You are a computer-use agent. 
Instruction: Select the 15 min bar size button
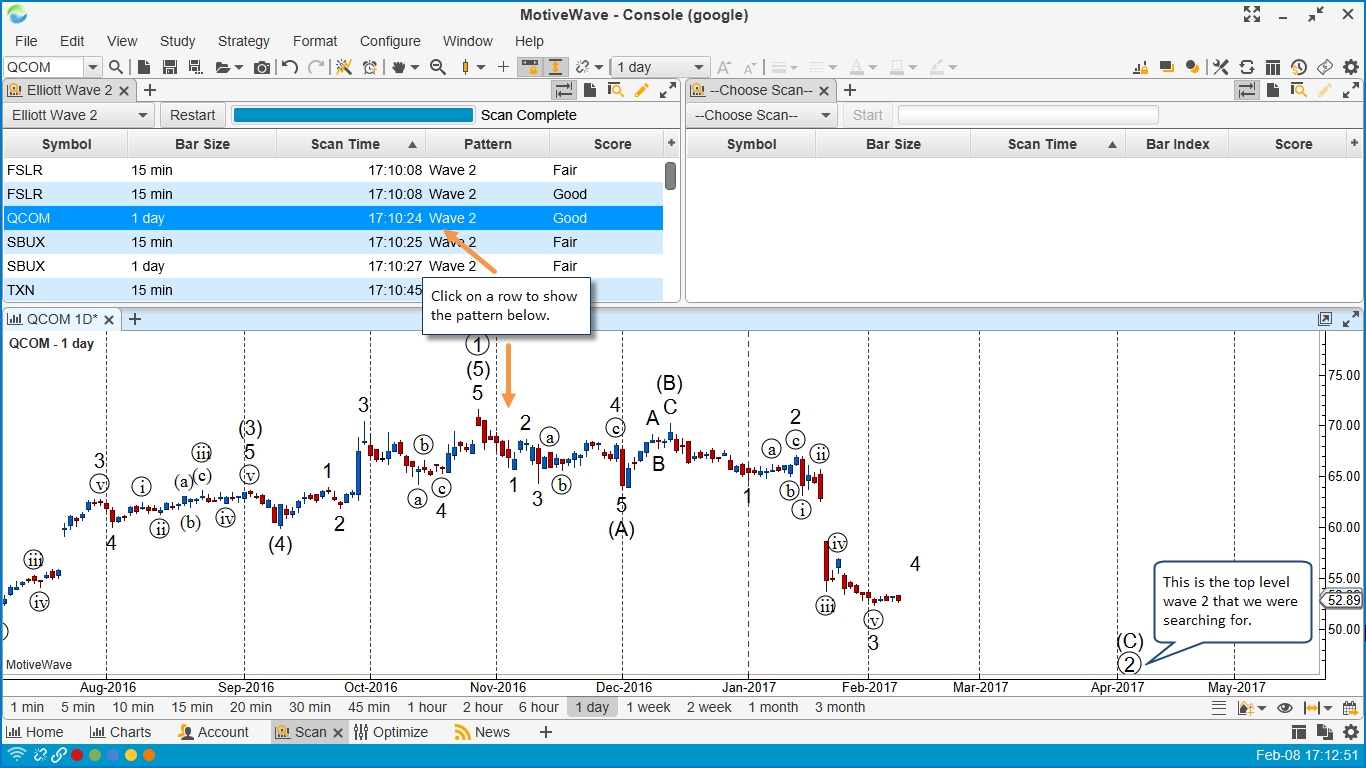click(193, 707)
